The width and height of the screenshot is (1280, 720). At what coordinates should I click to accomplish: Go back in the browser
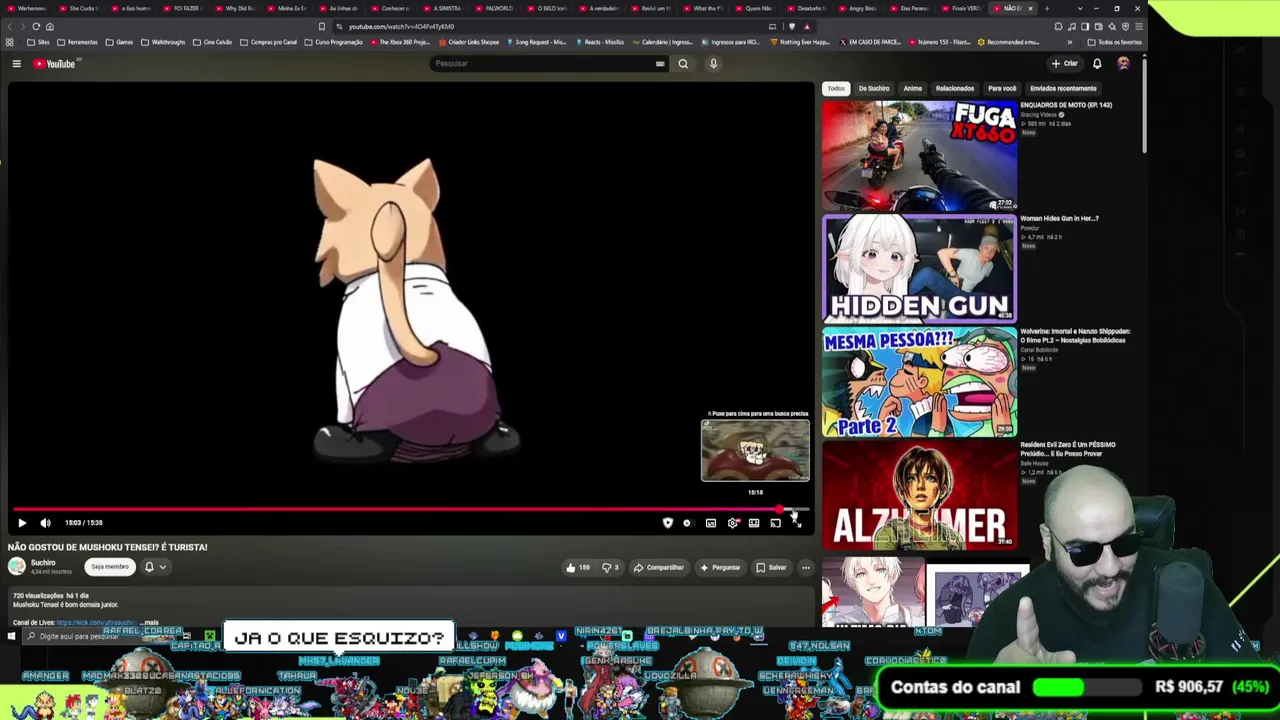pyautogui.click(x=10, y=26)
